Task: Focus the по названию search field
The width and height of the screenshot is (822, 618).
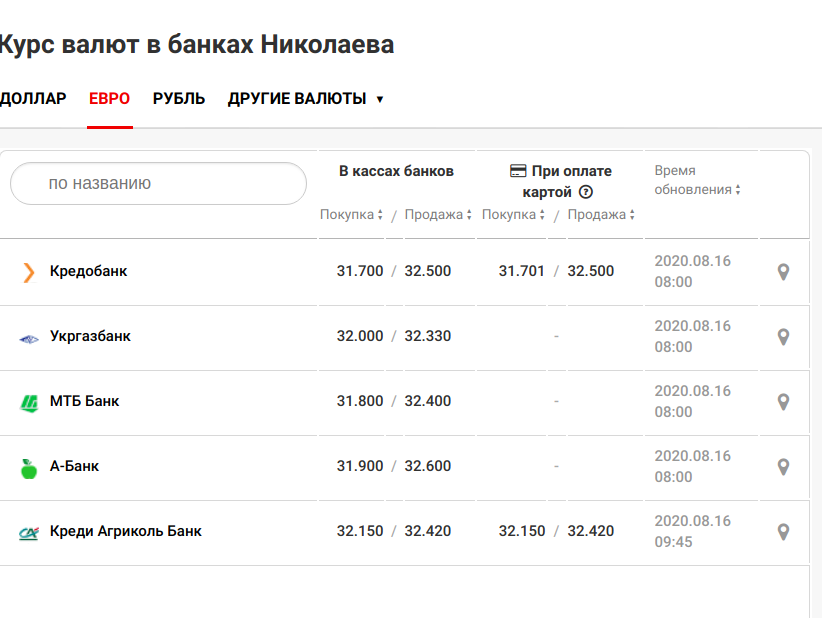Action: [x=158, y=183]
